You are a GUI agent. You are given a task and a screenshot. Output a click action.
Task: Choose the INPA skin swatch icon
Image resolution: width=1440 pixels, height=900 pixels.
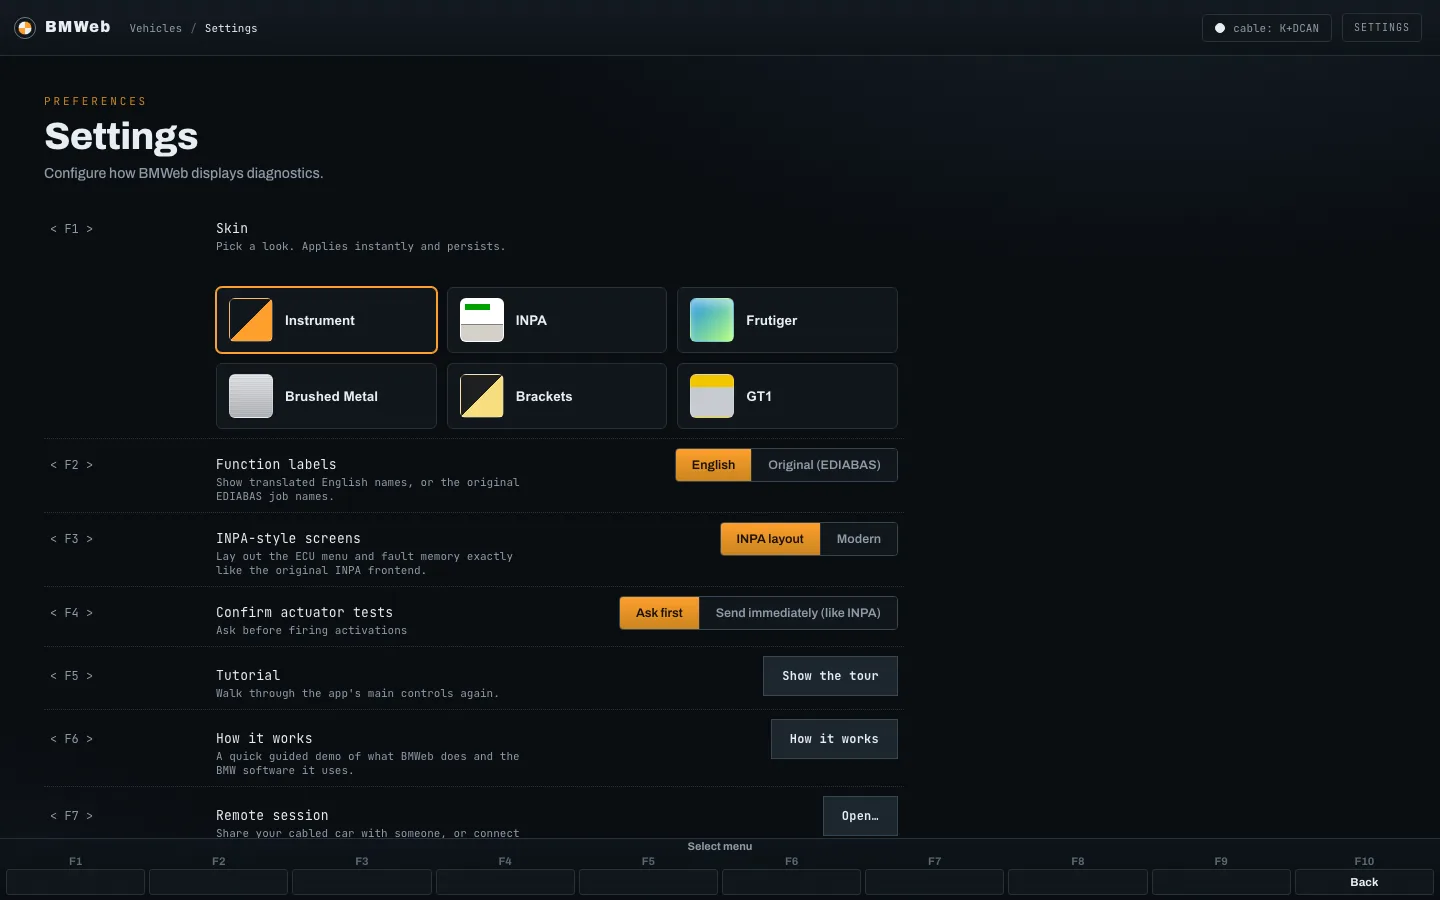click(482, 320)
